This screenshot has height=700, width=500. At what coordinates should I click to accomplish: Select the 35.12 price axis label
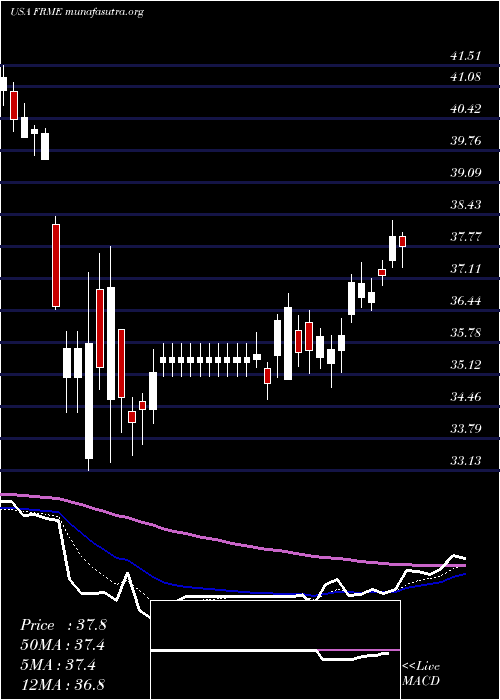tap(466, 365)
